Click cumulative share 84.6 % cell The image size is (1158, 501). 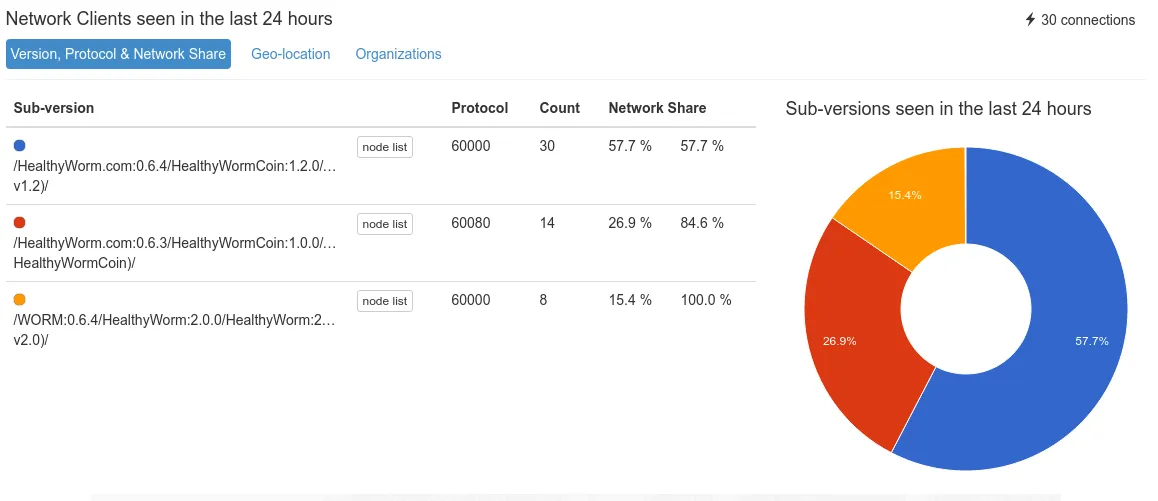[702, 223]
